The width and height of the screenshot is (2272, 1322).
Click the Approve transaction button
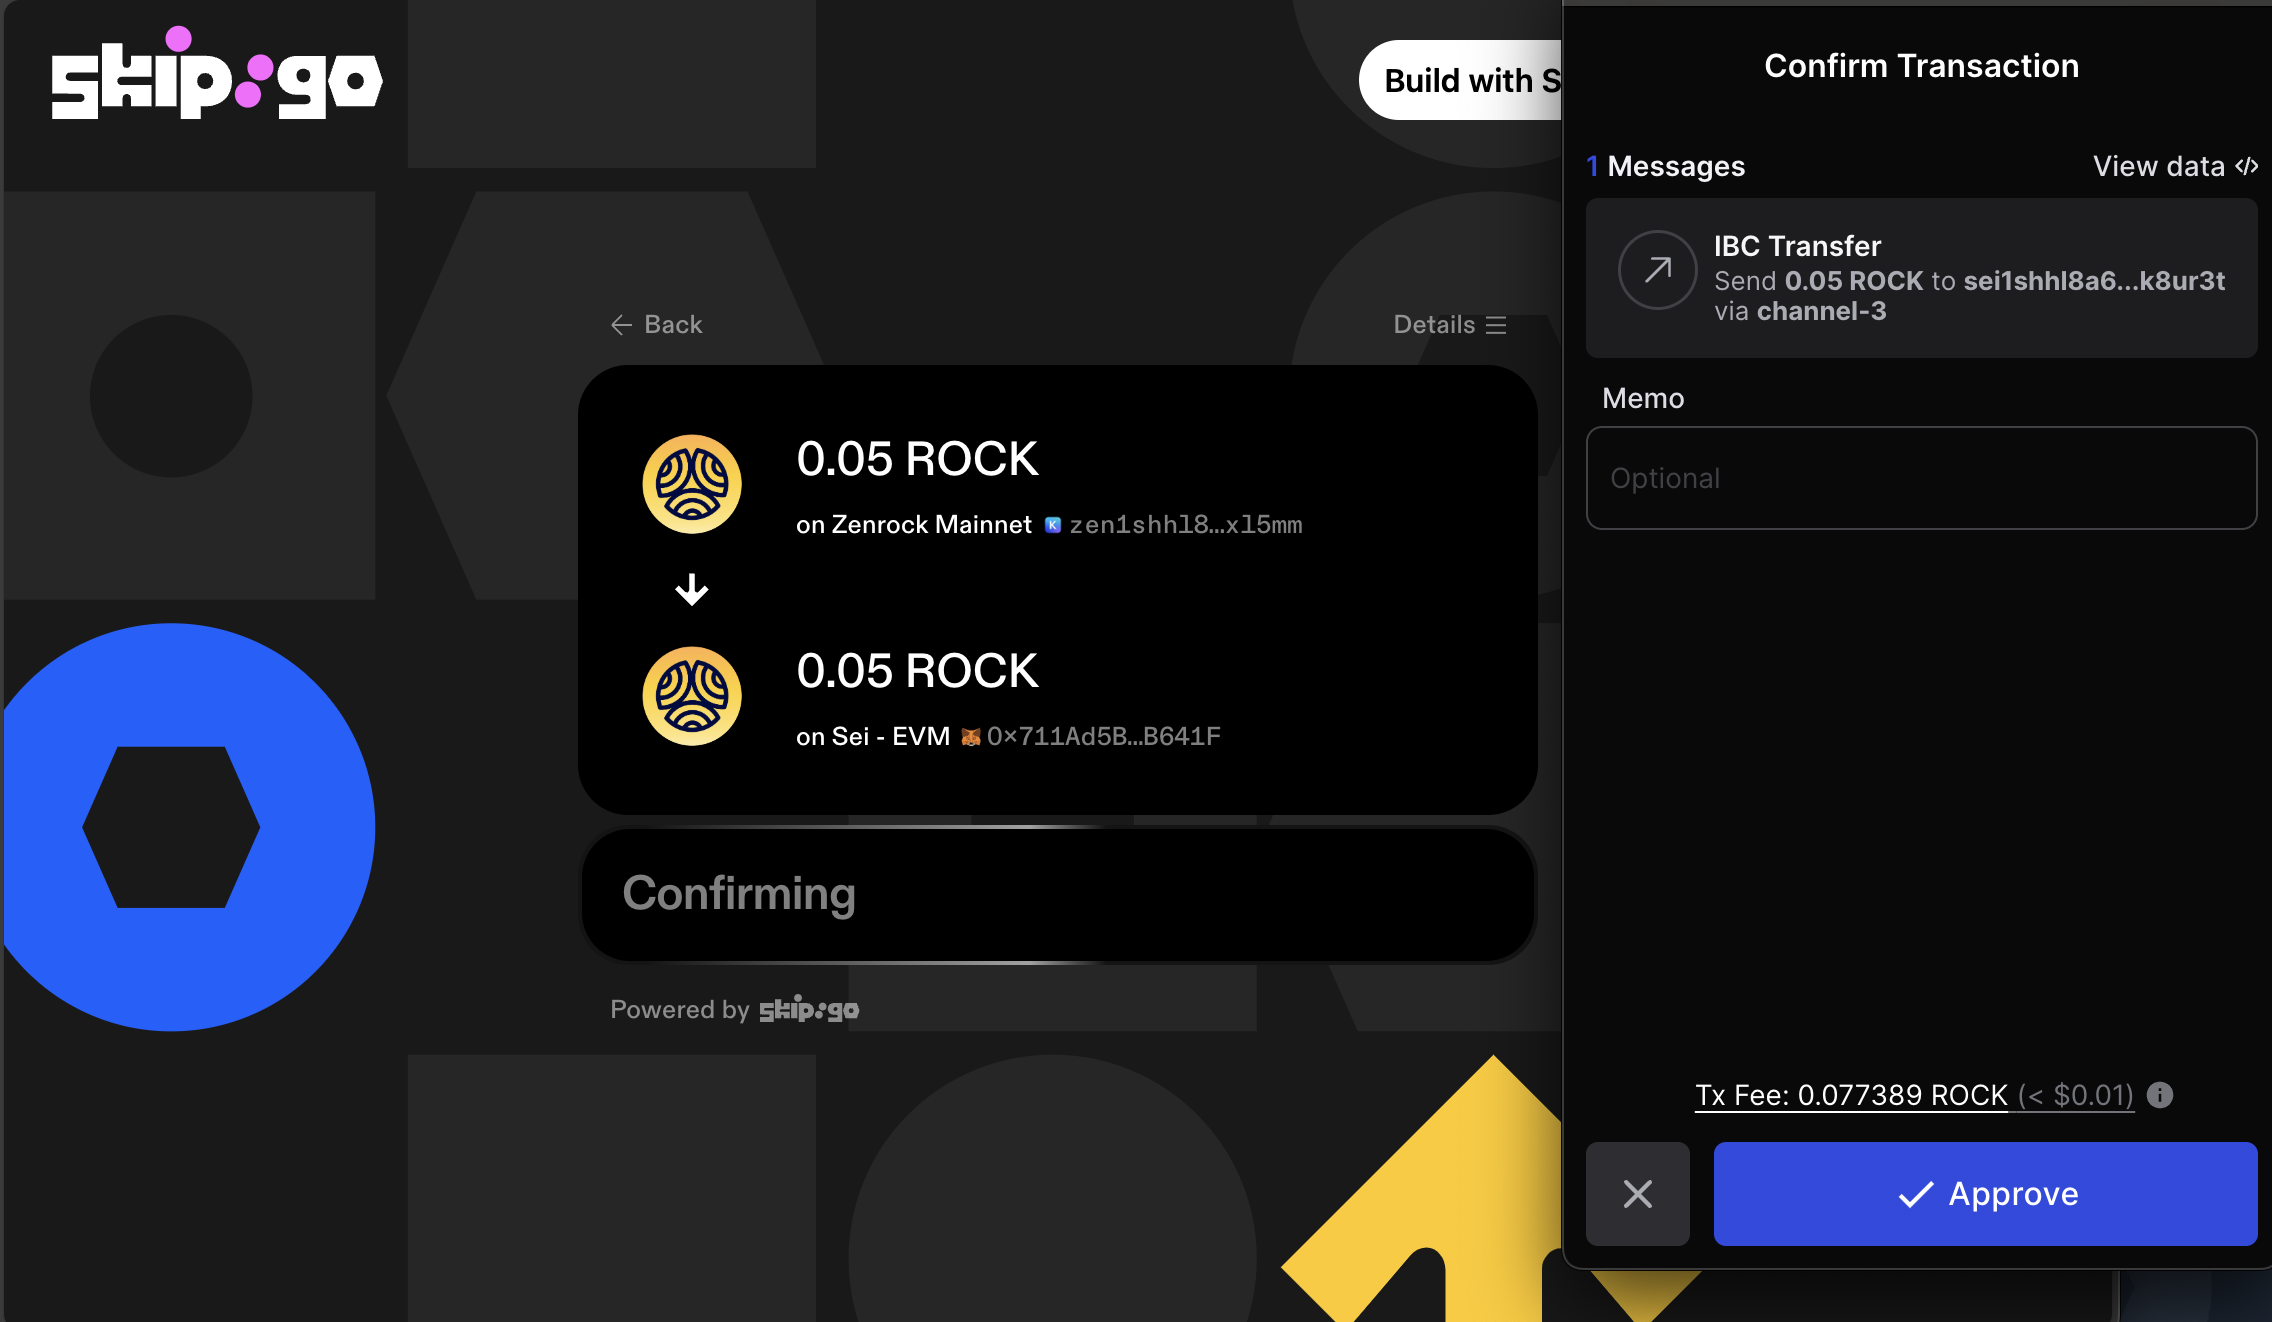click(1986, 1193)
